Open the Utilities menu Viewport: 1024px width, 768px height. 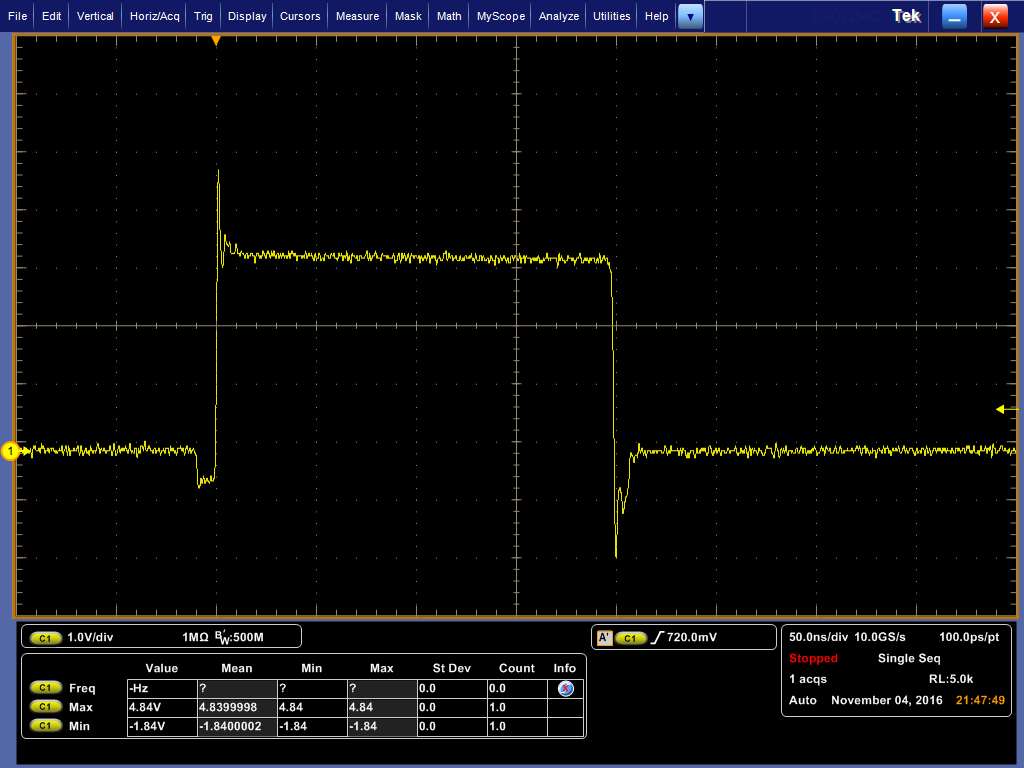coord(611,15)
